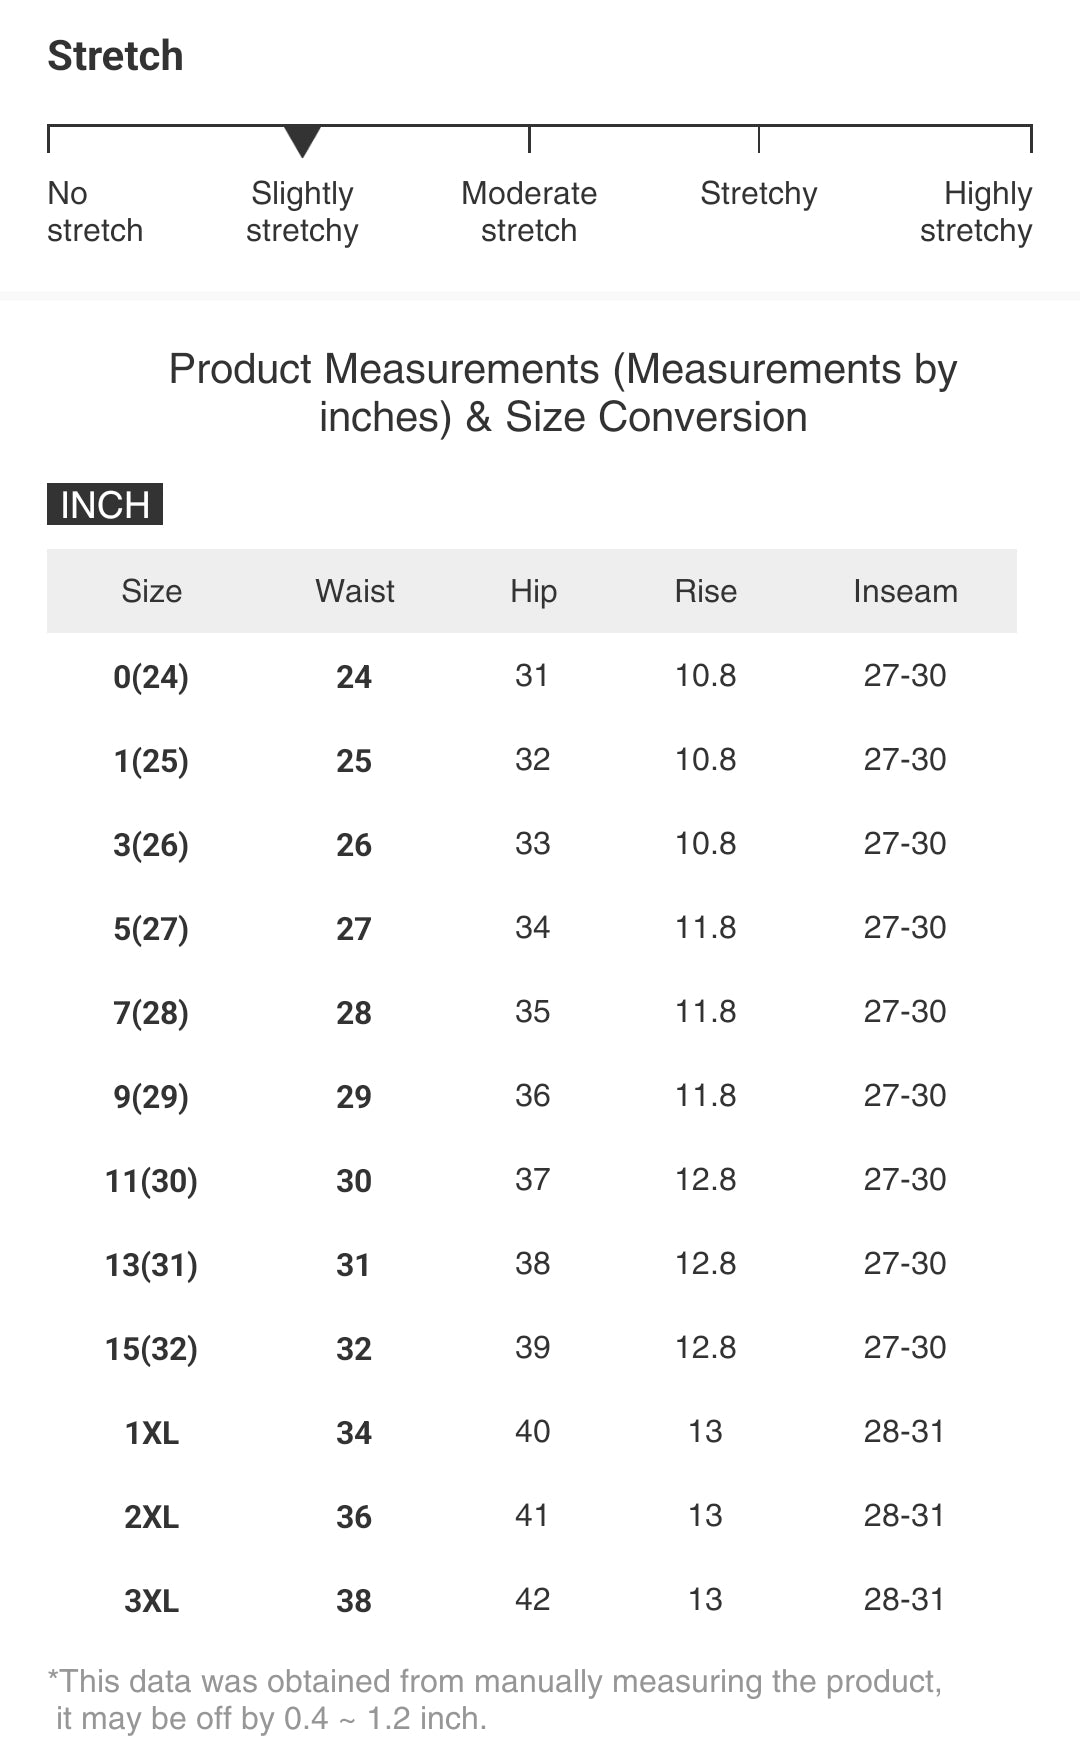Select the 1XL size row label
The height and width of the screenshot is (1764, 1080).
(x=151, y=1433)
